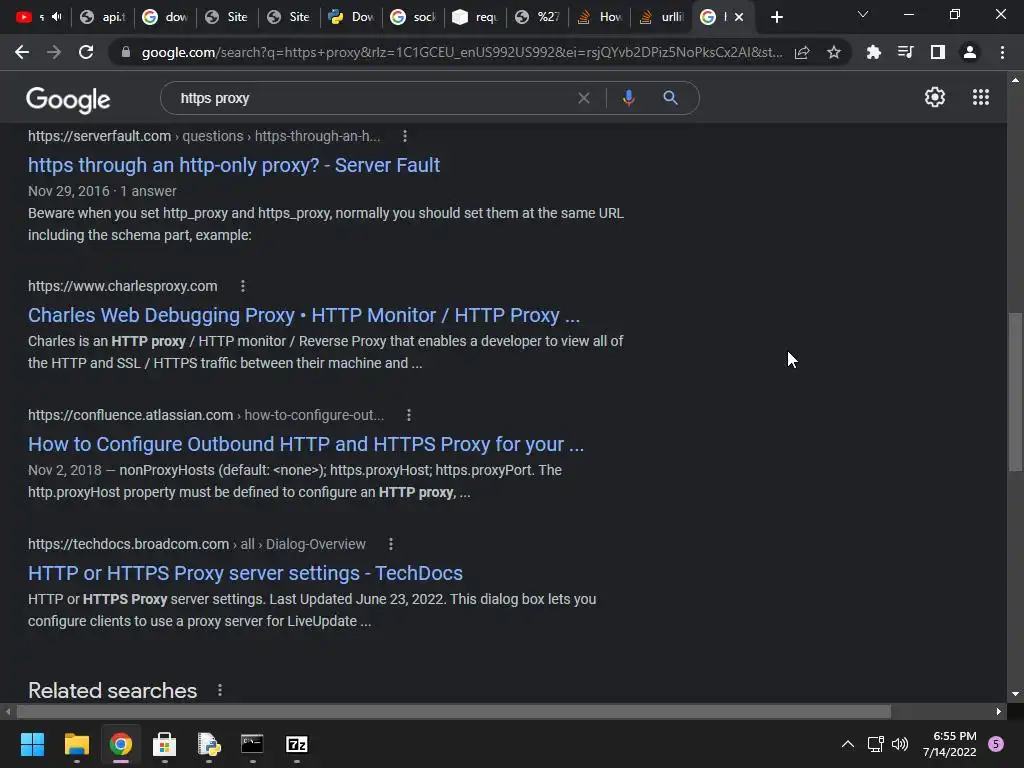Click the Google logo
The image size is (1024, 768).
[68, 99]
